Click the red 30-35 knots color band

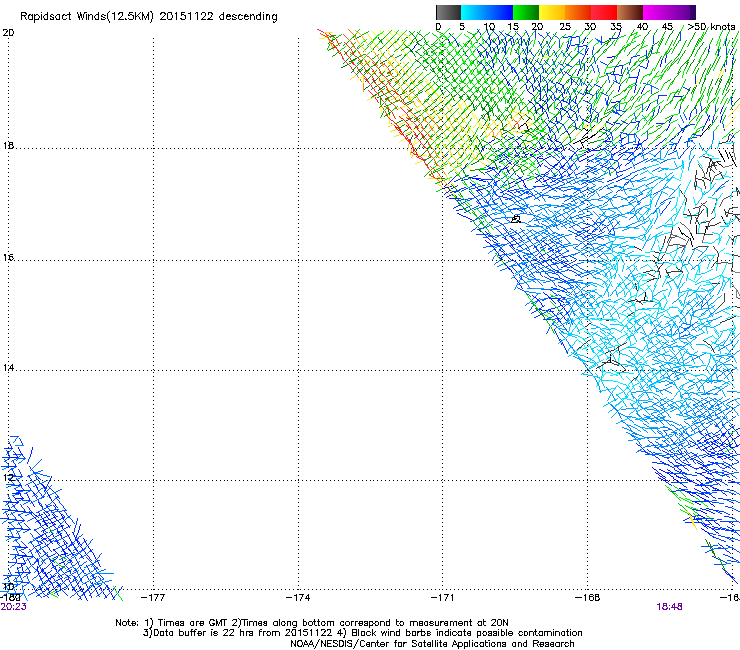604,12
